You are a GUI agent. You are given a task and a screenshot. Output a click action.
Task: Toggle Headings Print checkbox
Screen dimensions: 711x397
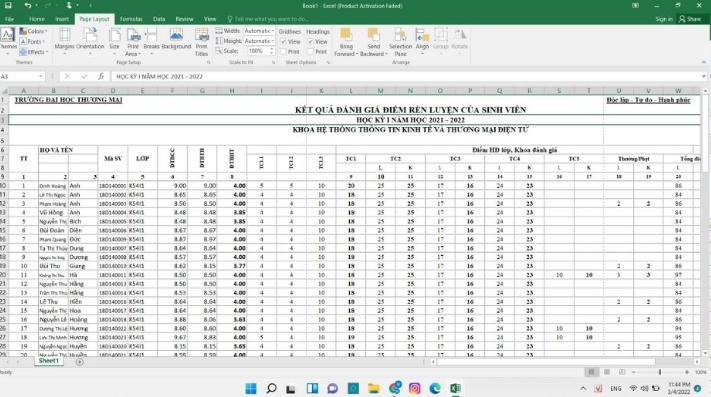pyautogui.click(x=311, y=52)
